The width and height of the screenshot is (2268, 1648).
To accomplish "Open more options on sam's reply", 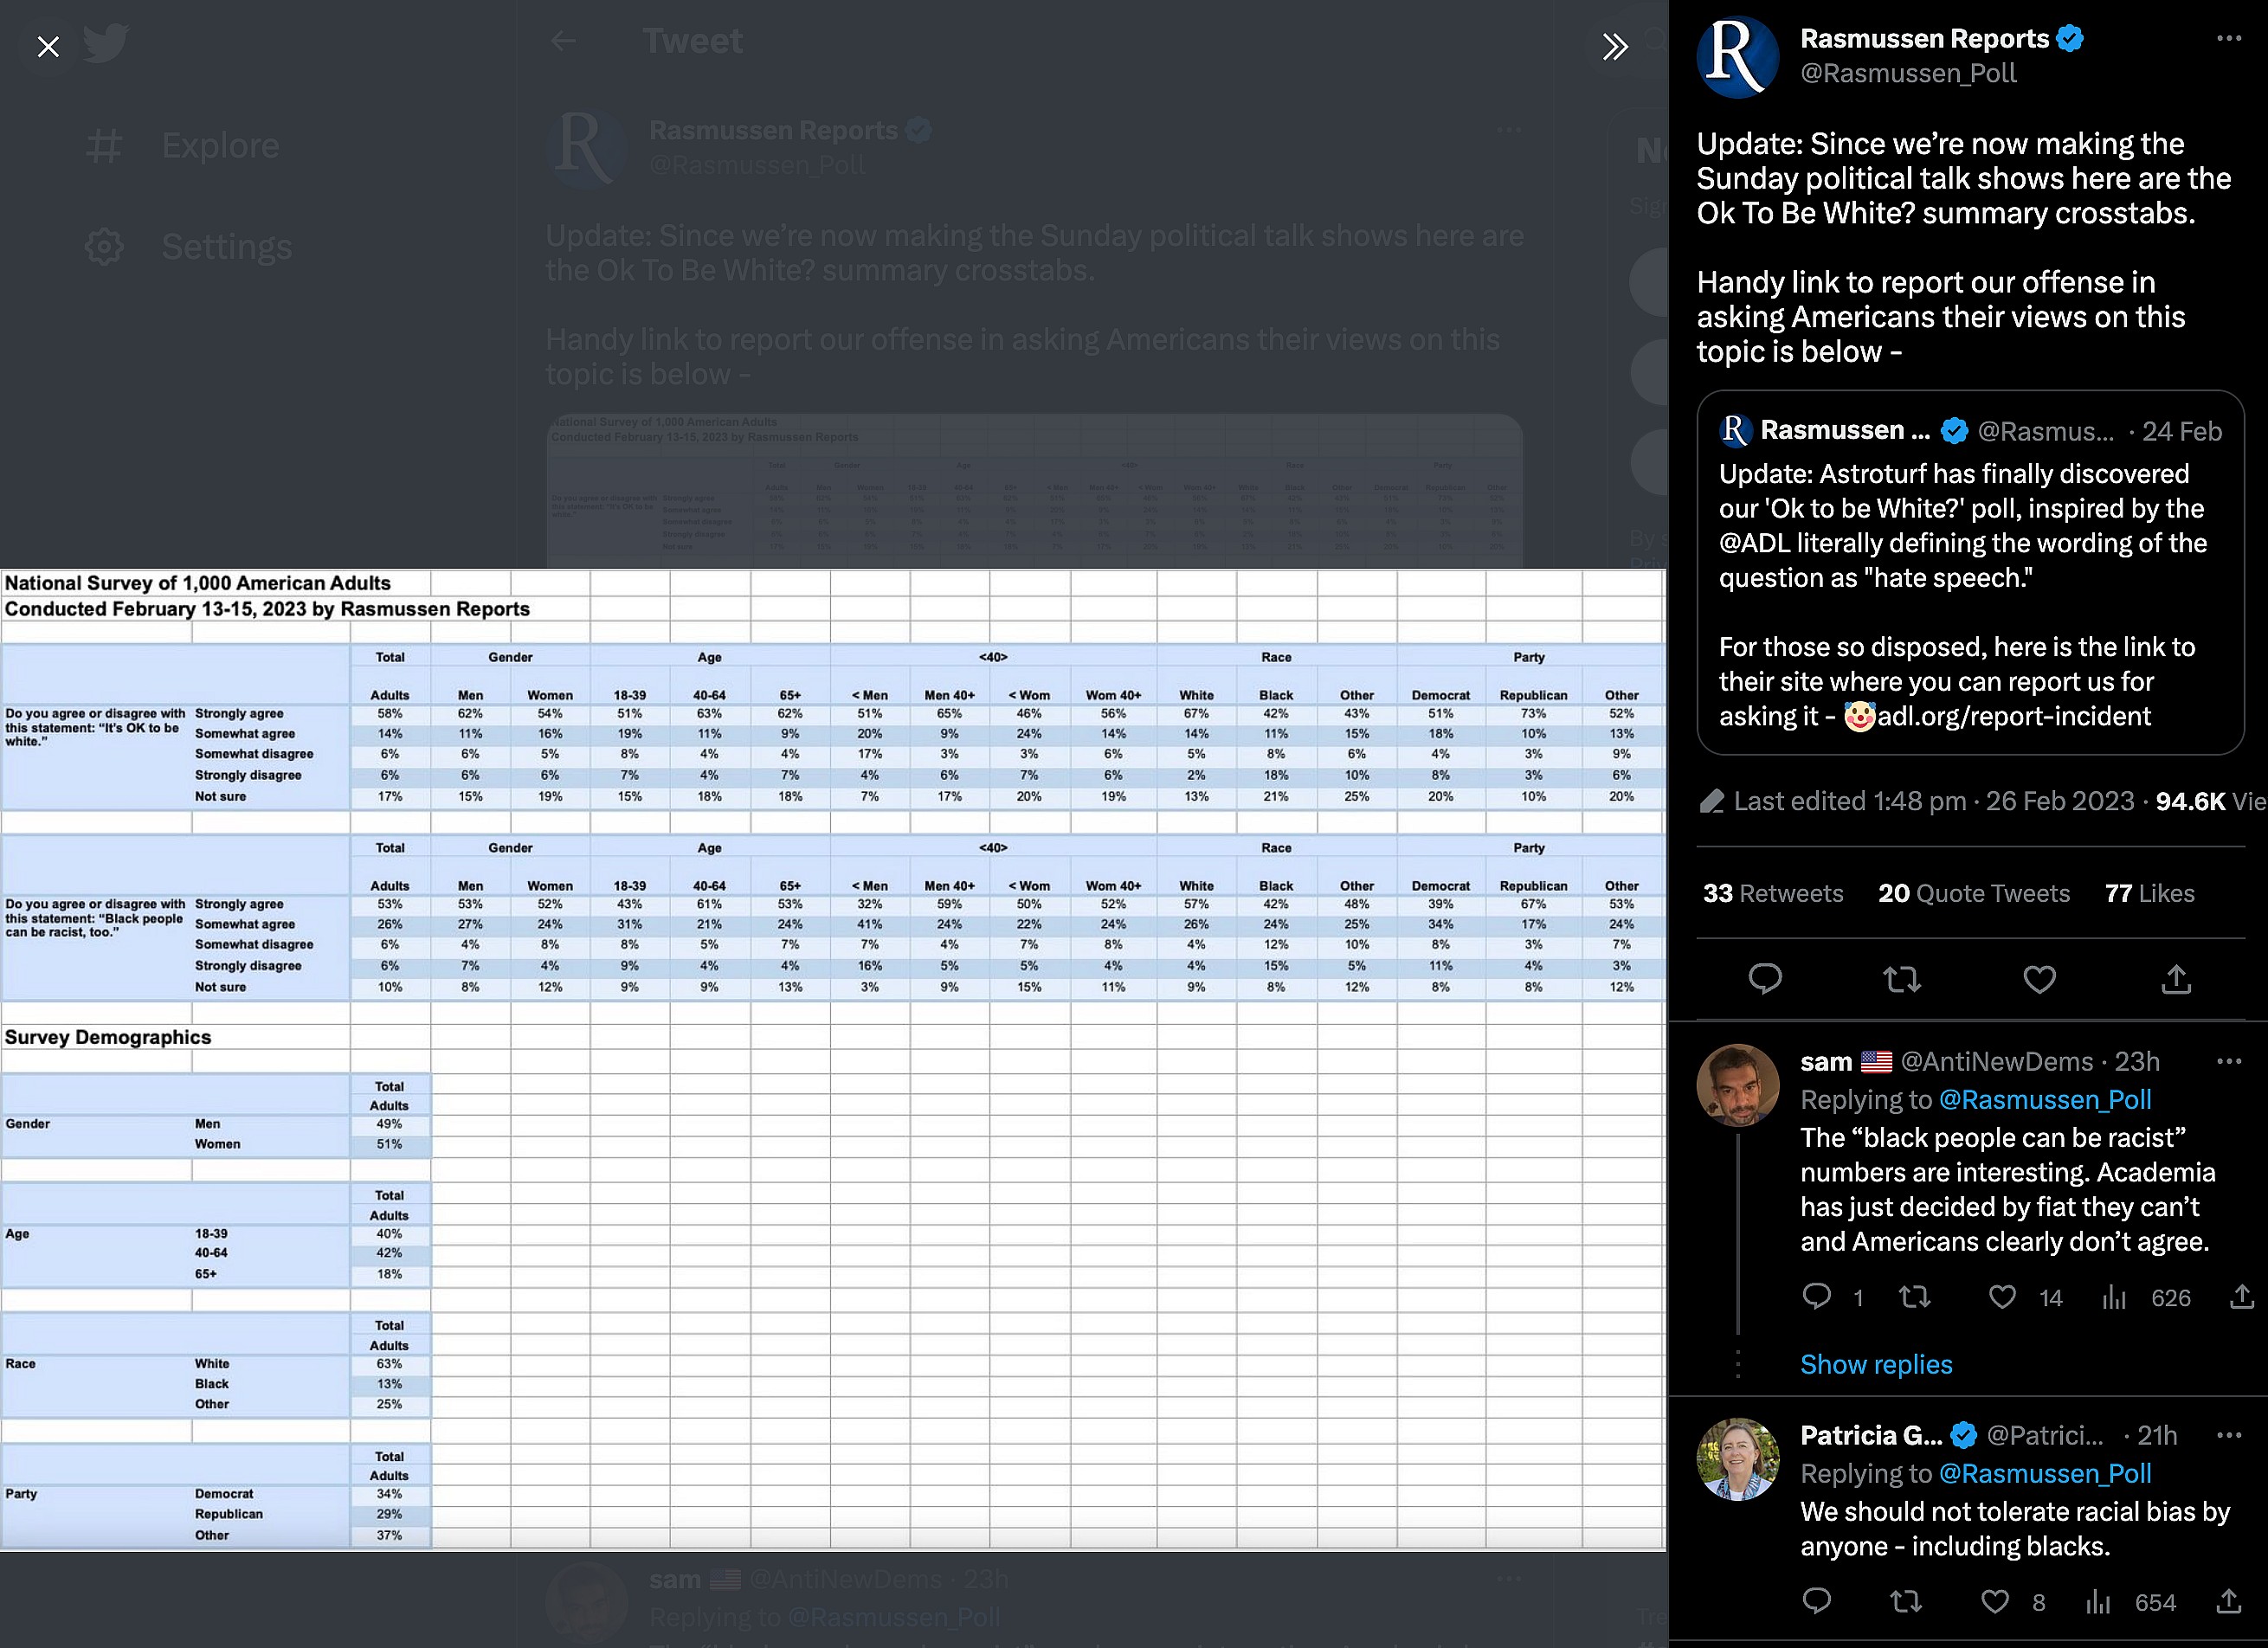I will (2228, 1061).
